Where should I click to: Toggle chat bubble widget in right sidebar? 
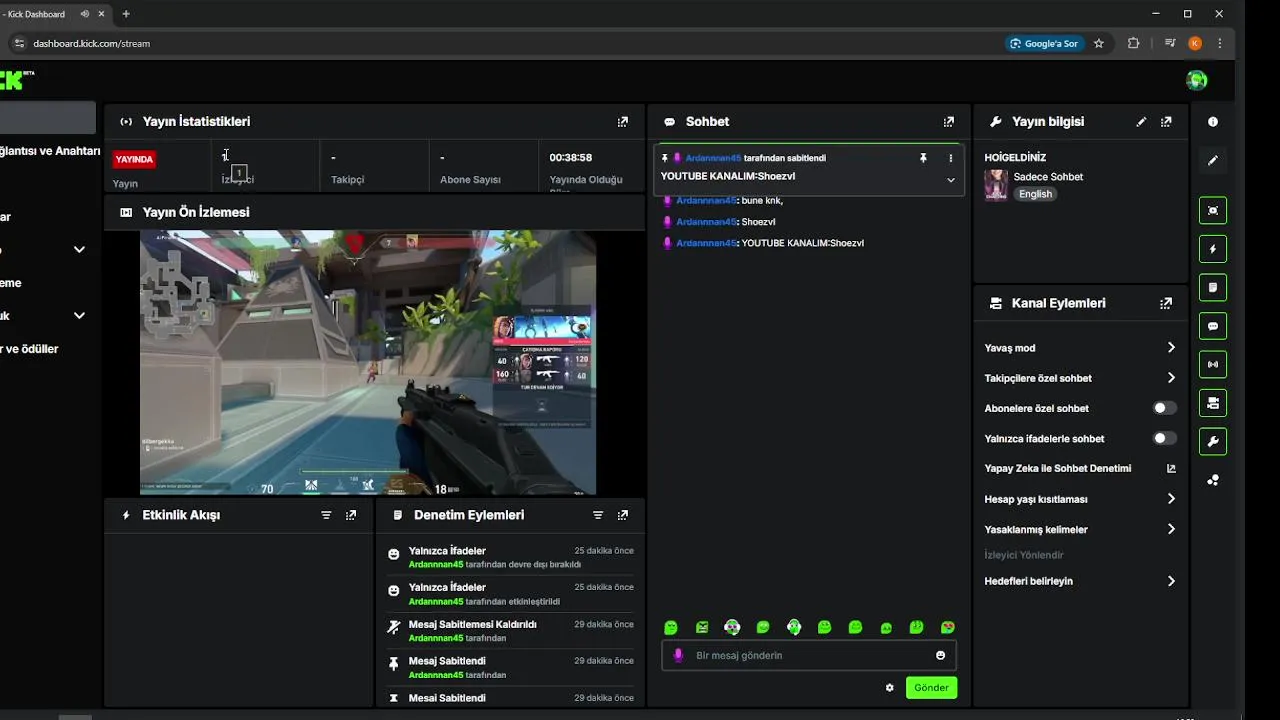[1213, 326]
